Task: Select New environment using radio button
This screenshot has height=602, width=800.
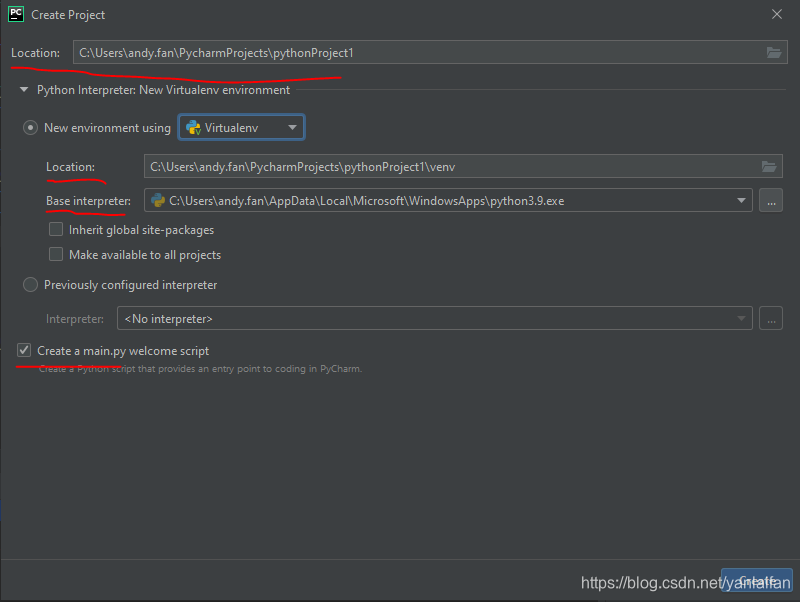Action: pos(30,128)
